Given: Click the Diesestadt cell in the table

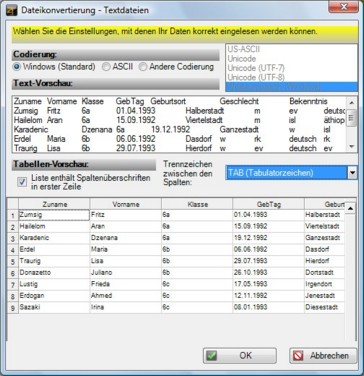Looking at the screenshot, I should (324, 307).
